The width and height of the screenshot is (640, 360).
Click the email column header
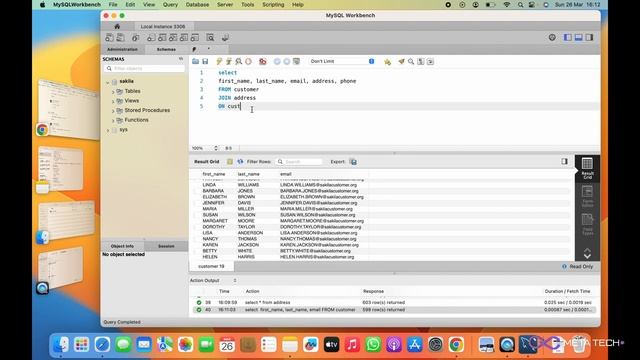point(286,174)
